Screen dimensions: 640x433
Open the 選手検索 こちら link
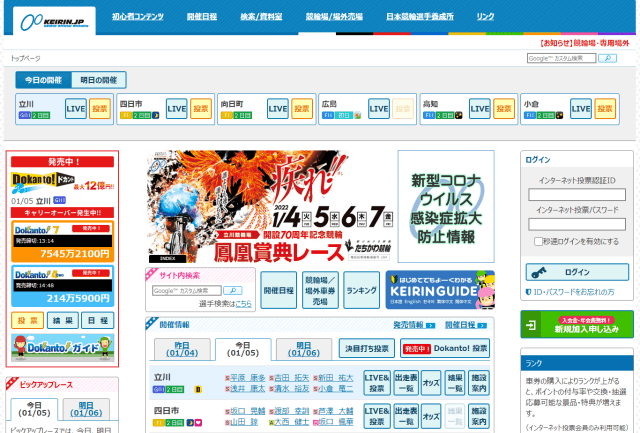click(x=244, y=304)
